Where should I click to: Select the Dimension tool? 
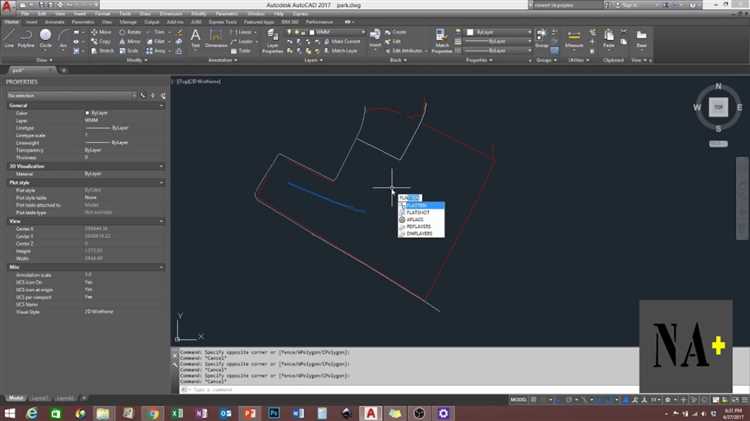coord(216,38)
